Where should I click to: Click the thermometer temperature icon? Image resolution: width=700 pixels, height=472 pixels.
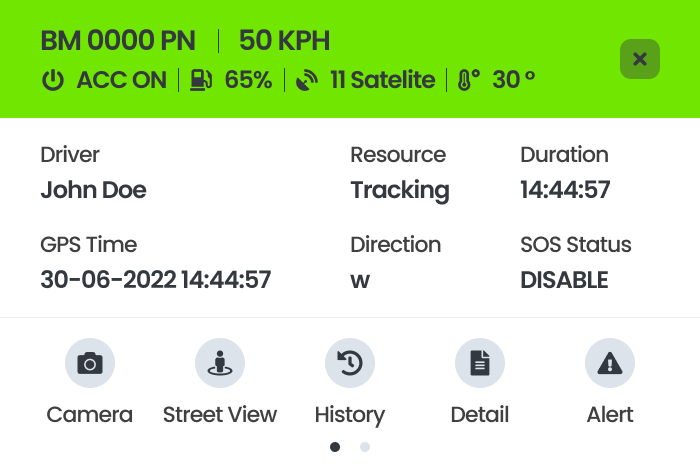466,80
